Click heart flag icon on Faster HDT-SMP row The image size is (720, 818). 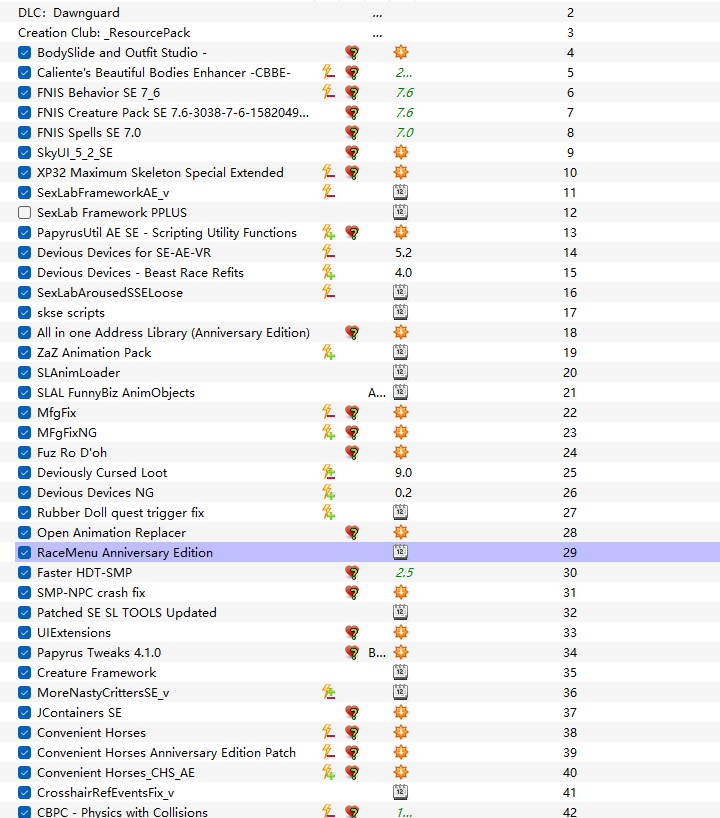coord(353,572)
